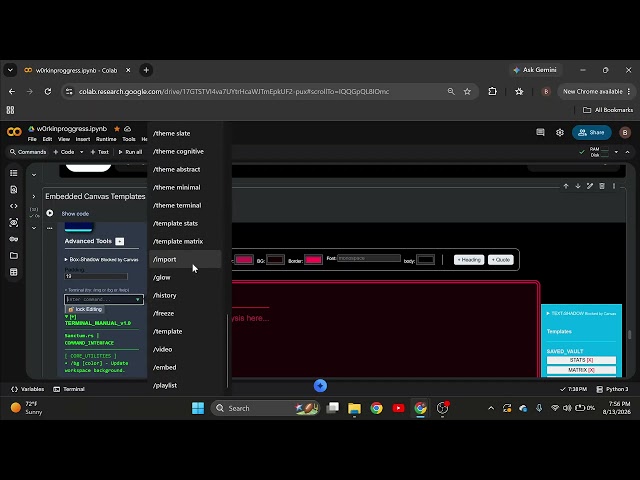Select the /glow command
The width and height of the screenshot is (640, 480).
pos(185,277)
